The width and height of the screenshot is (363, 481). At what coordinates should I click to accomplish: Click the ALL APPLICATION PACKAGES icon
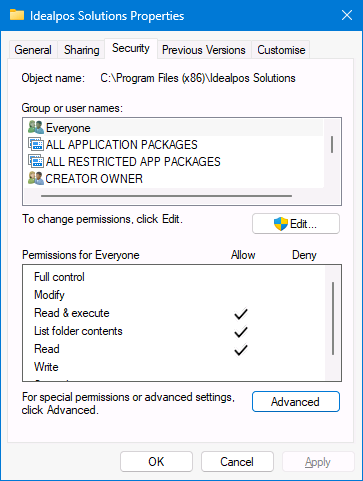click(x=36, y=144)
